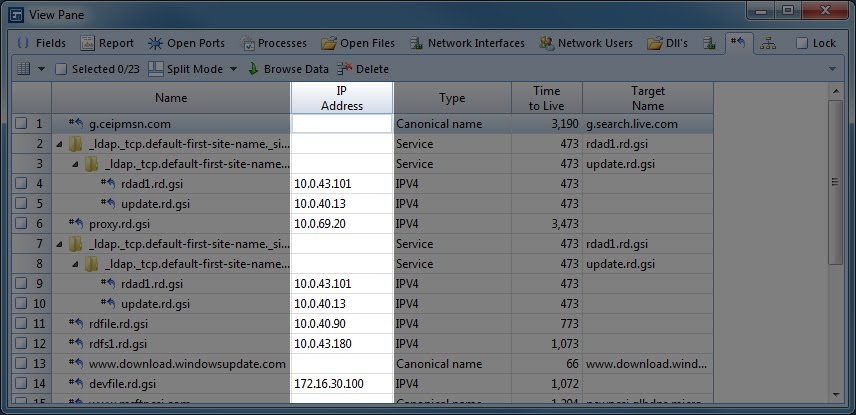Check the row 4 checkbox
Screen dimensions: 856x415
tap(21, 184)
